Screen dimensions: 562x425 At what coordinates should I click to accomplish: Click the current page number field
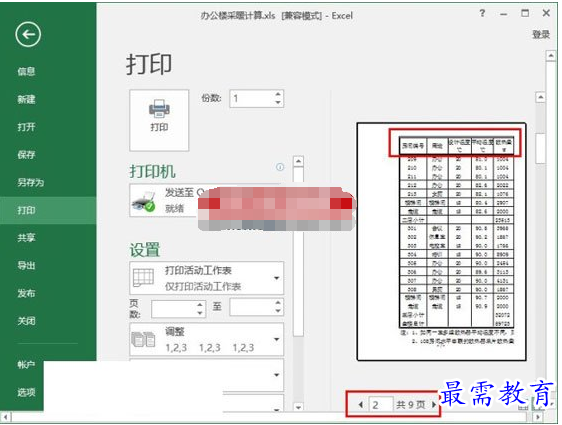pyautogui.click(x=380, y=405)
